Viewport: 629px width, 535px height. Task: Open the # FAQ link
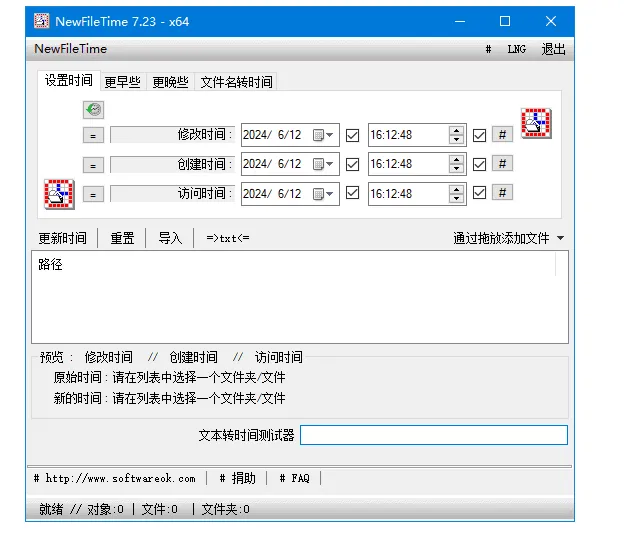pos(294,478)
